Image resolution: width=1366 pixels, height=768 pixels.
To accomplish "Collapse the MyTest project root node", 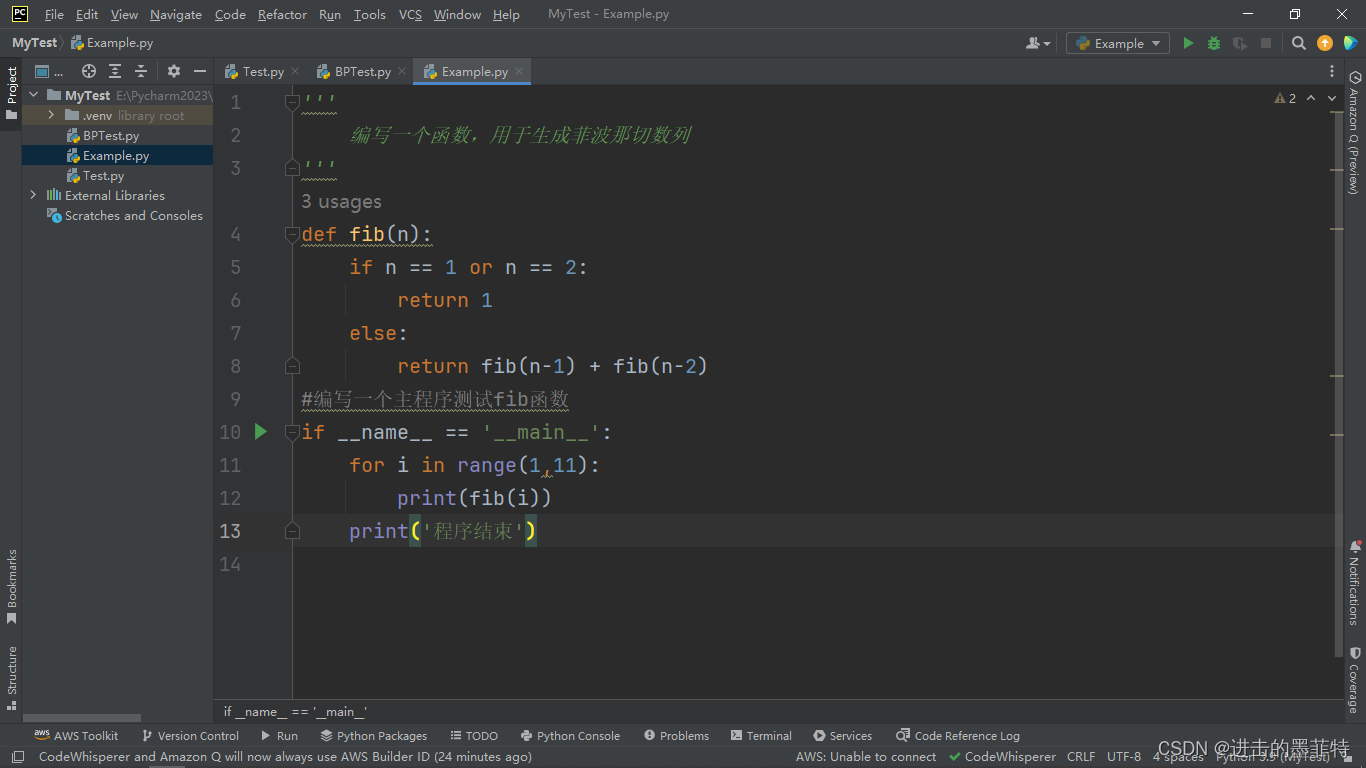I will (x=34, y=95).
